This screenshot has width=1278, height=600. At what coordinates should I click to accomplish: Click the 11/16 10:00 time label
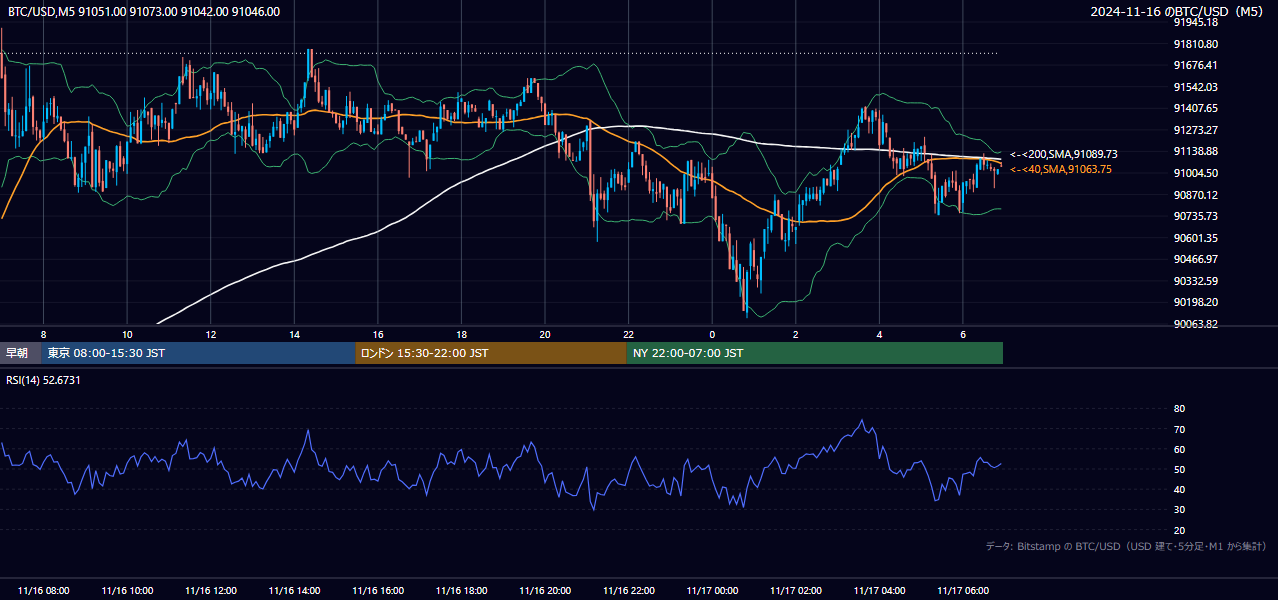[x=127, y=591]
